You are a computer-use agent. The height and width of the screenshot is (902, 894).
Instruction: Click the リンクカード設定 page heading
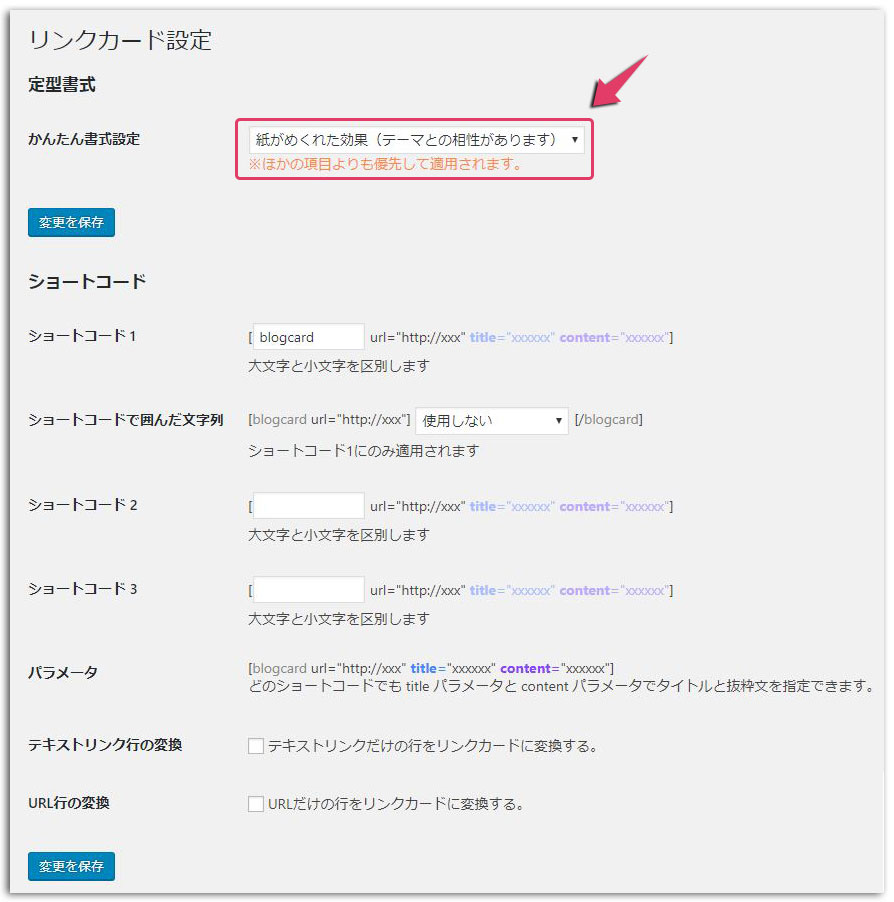tap(120, 41)
